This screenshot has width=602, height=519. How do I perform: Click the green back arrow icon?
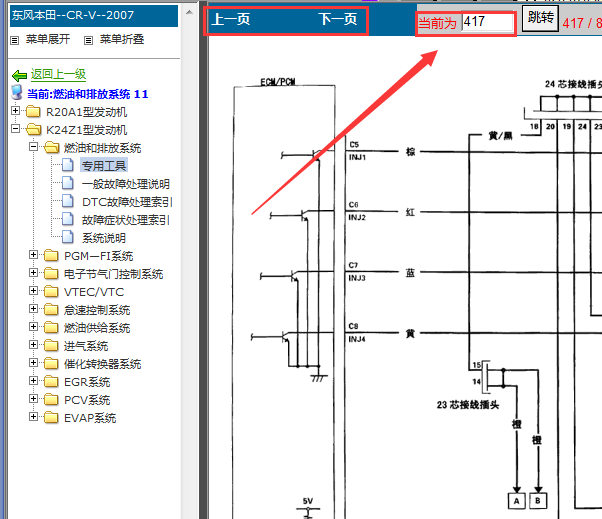click(x=19, y=75)
